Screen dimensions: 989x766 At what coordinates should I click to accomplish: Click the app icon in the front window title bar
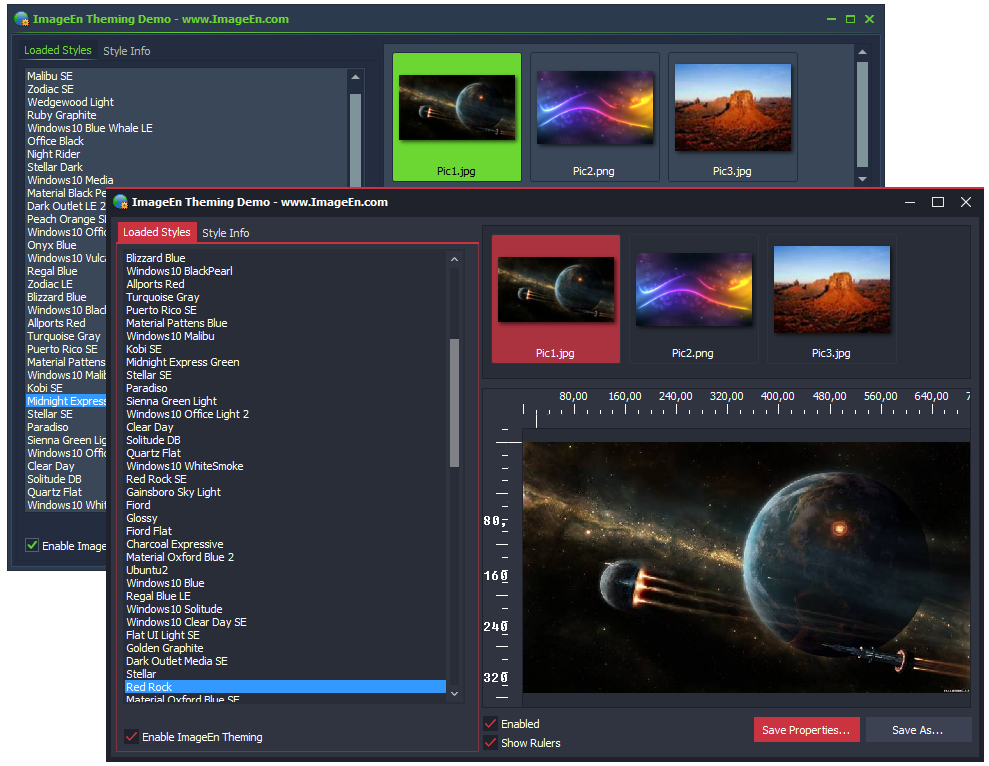click(120, 202)
